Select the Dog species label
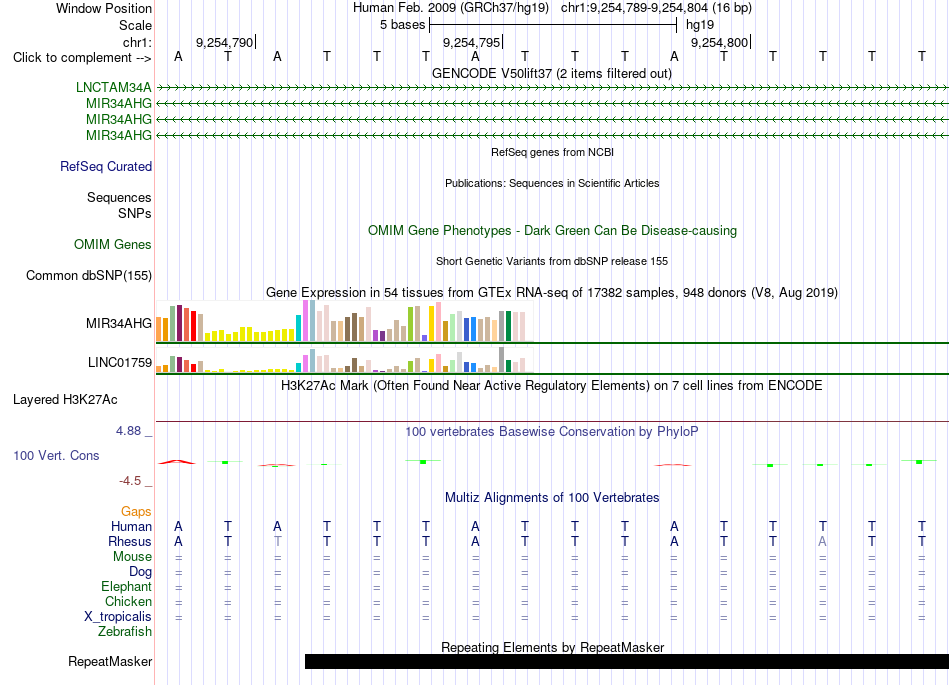Viewport: 950px width, 685px height. [141, 571]
